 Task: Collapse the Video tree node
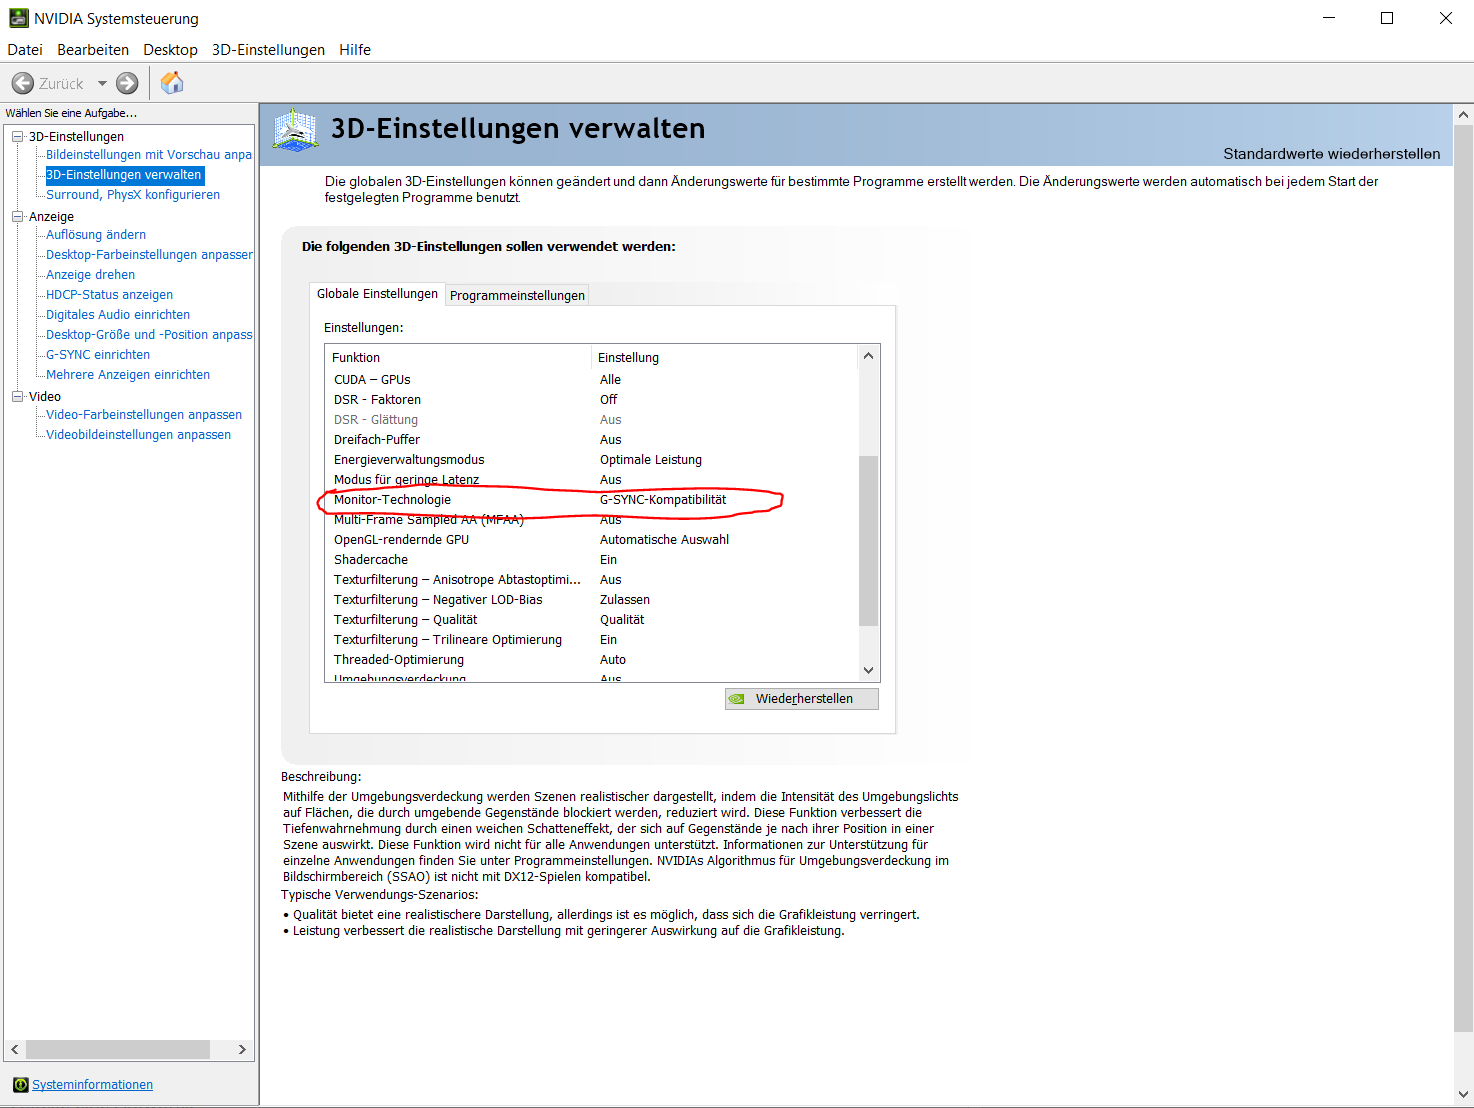(x=17, y=396)
